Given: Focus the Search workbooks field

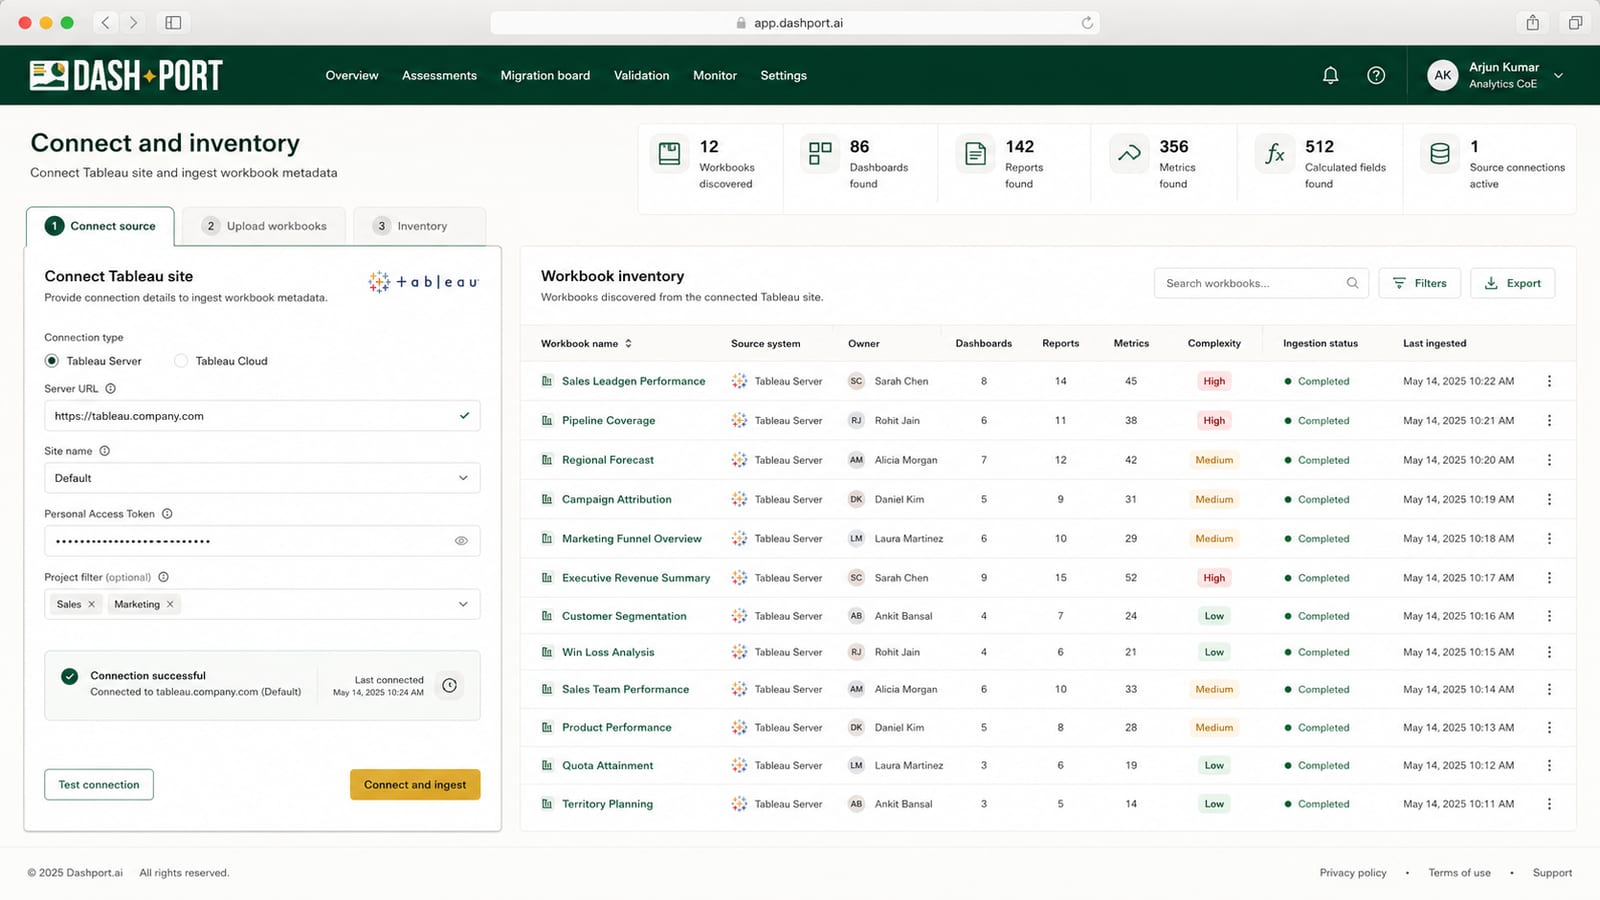Looking at the screenshot, I should [x=1261, y=283].
